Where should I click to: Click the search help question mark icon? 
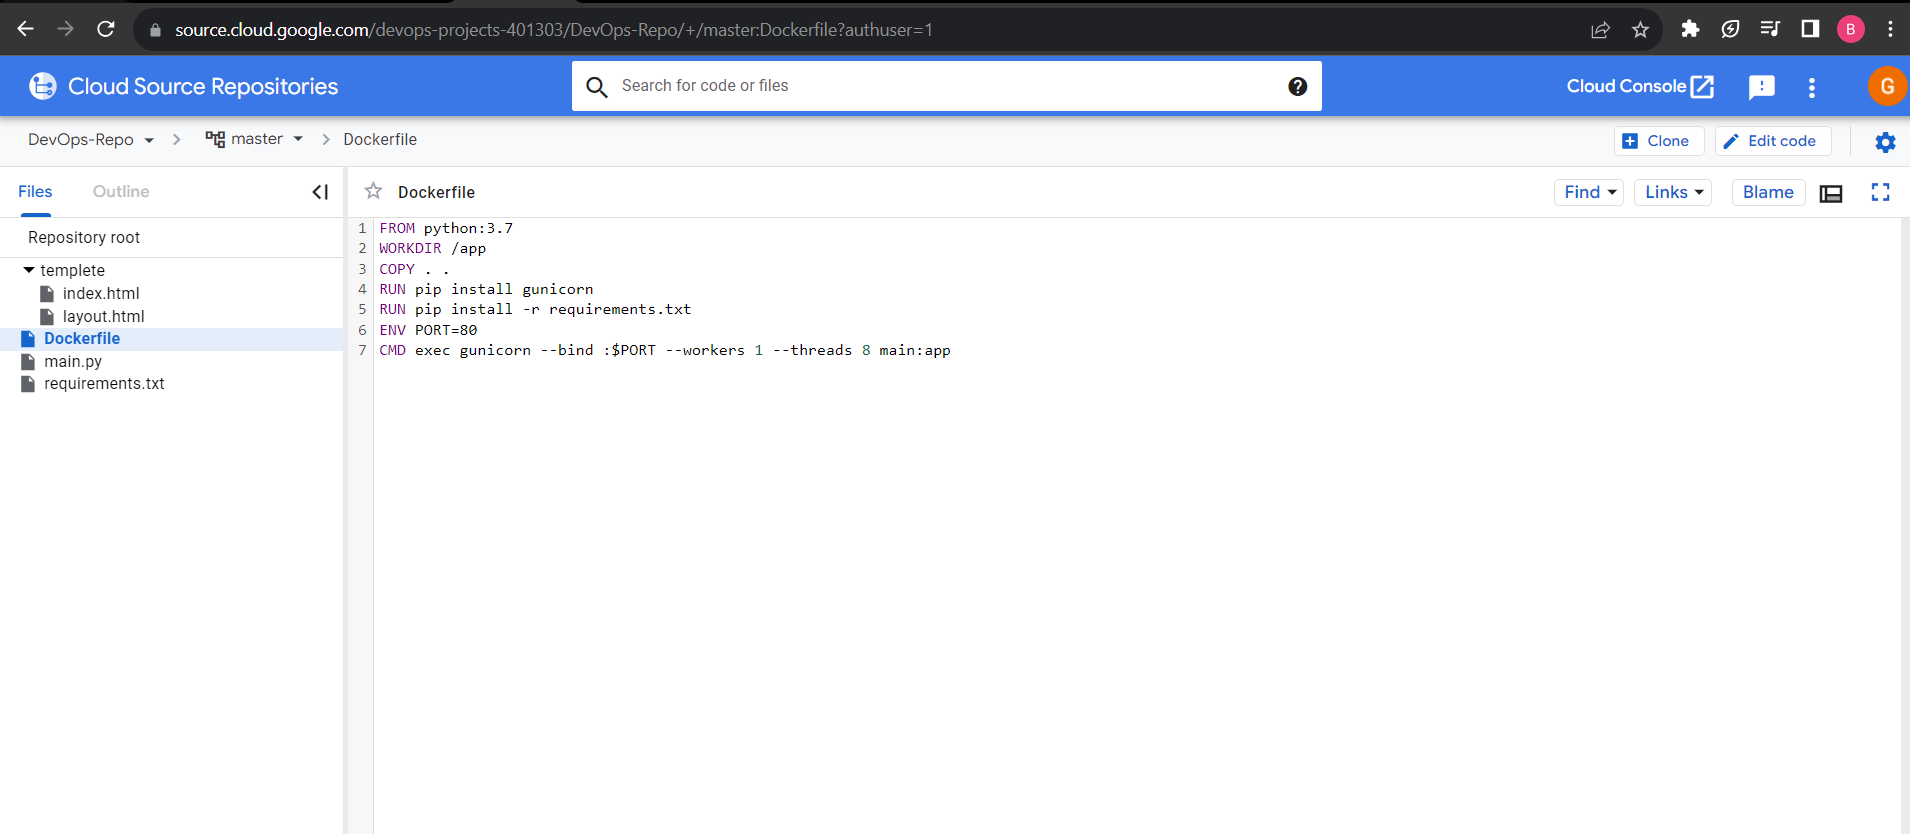click(1297, 86)
